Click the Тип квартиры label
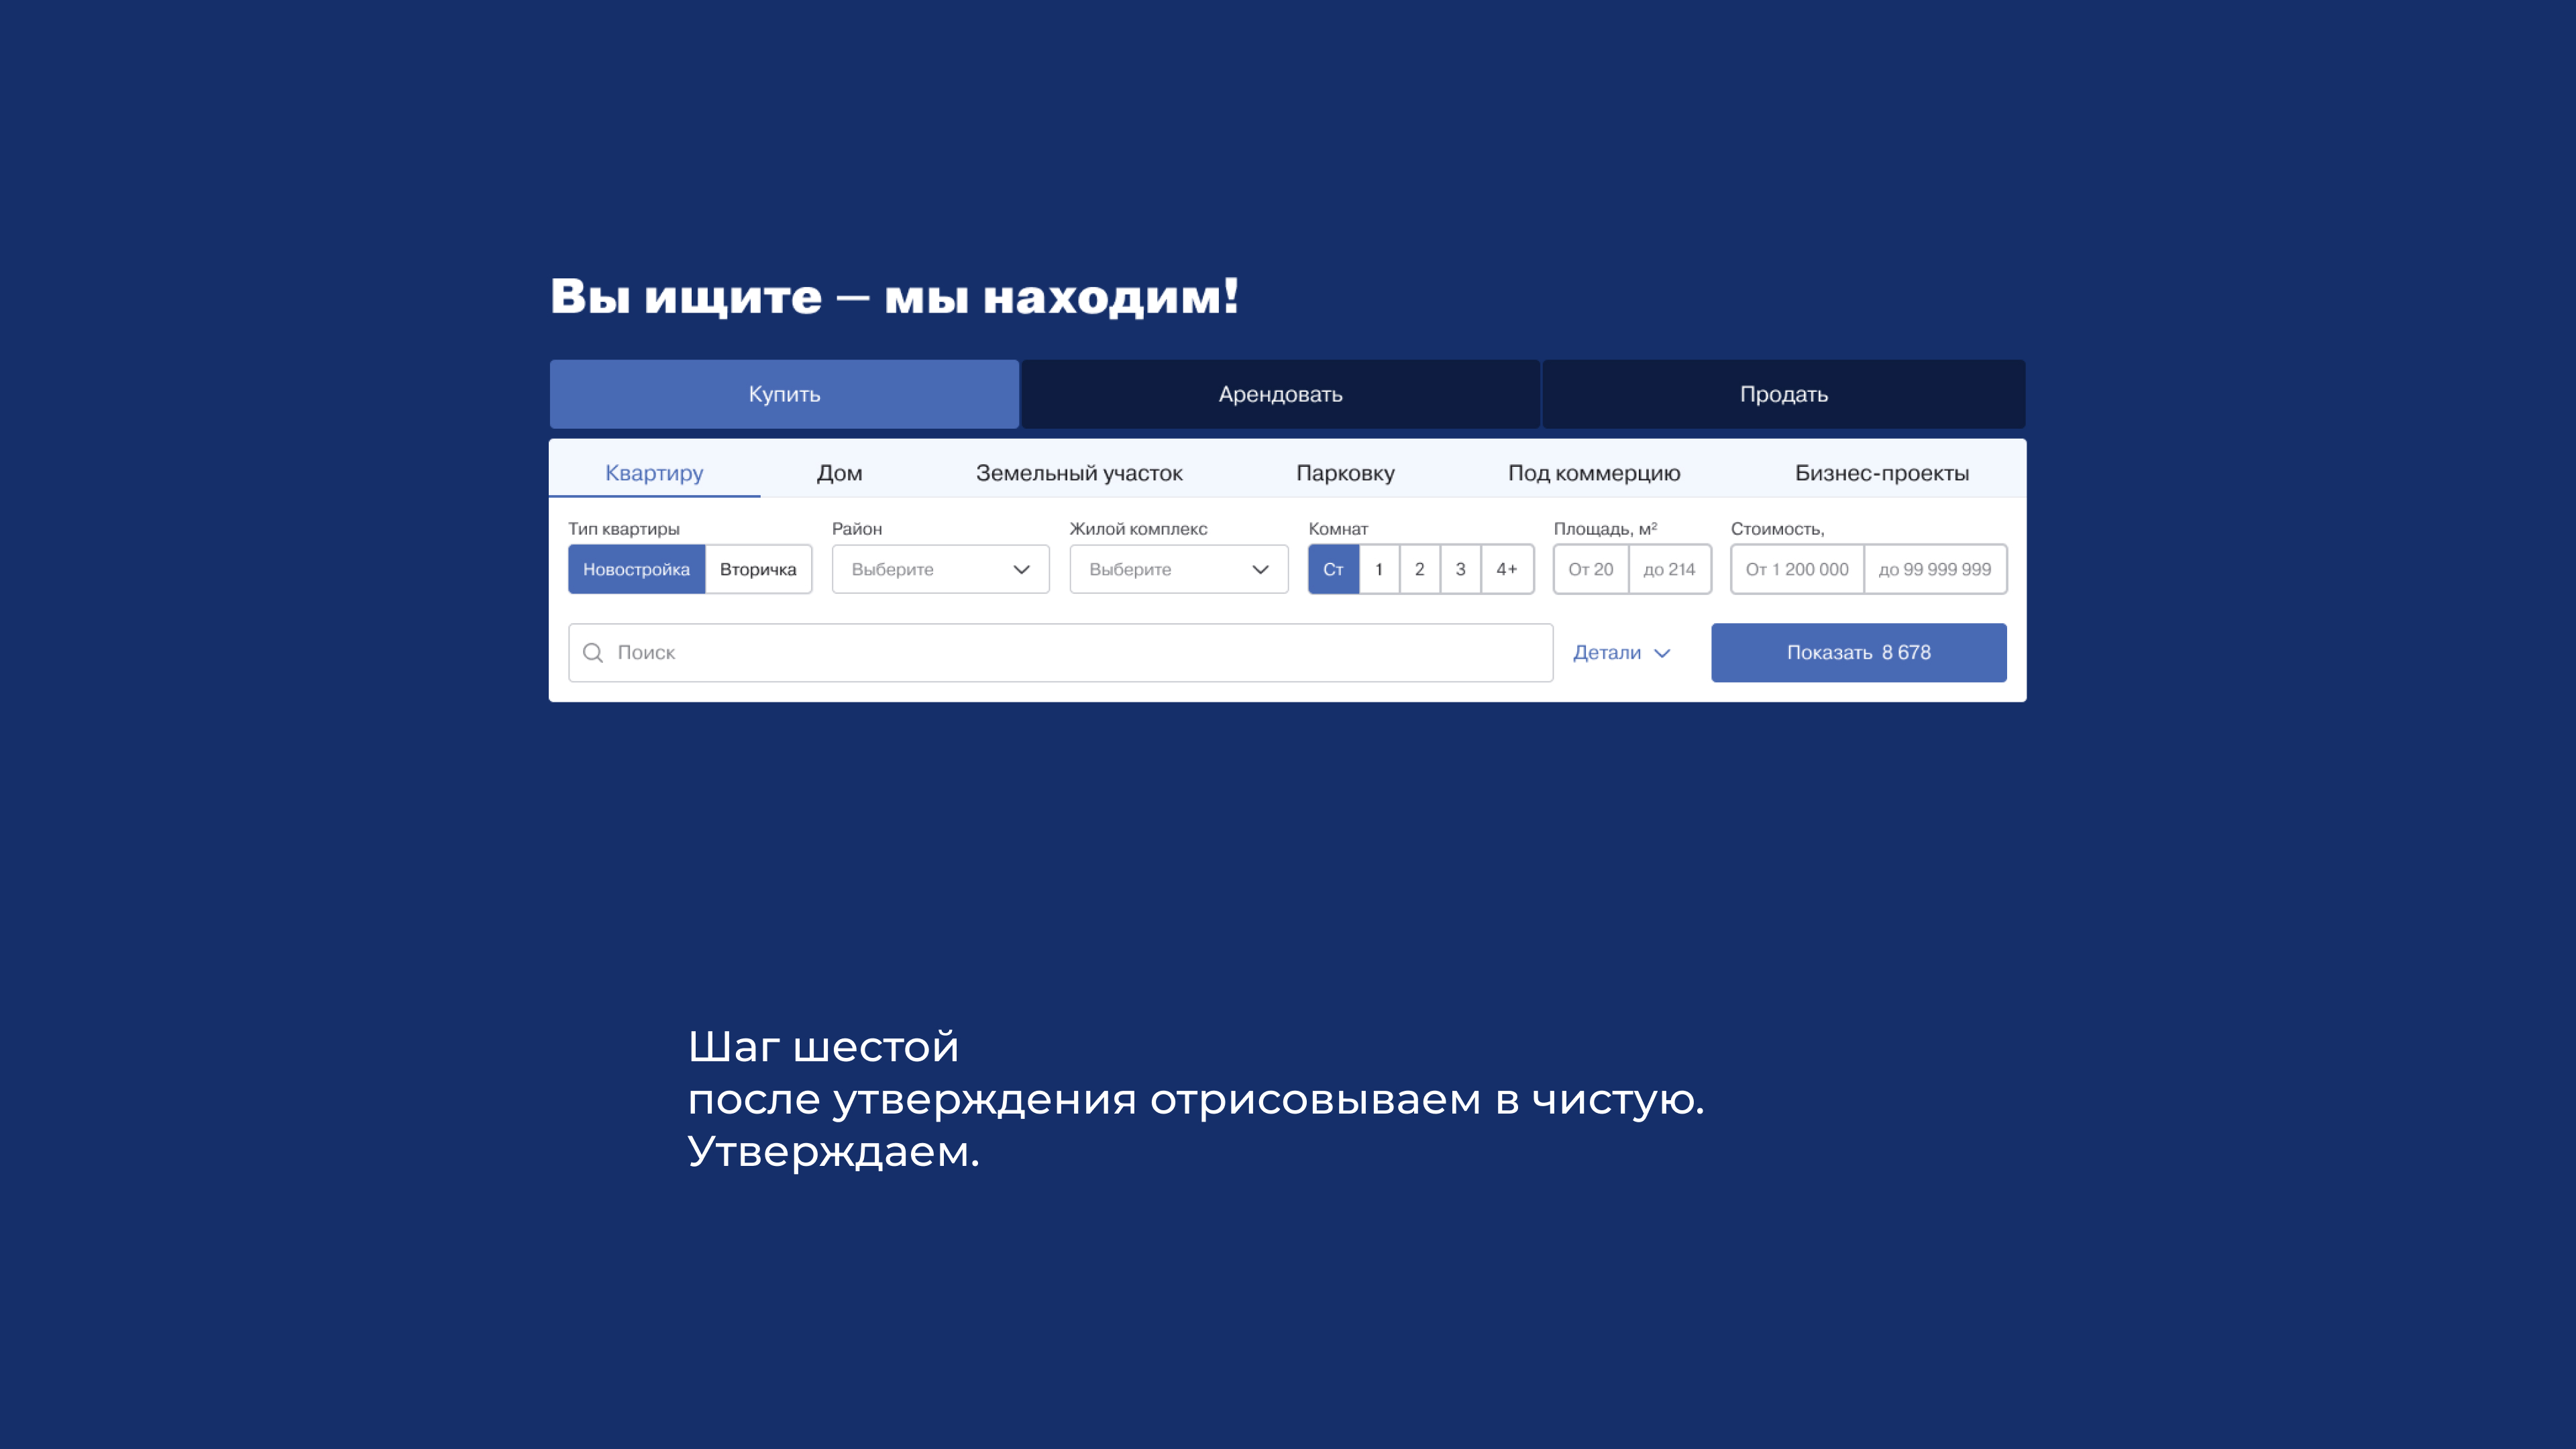2576x1449 pixels. [624, 529]
